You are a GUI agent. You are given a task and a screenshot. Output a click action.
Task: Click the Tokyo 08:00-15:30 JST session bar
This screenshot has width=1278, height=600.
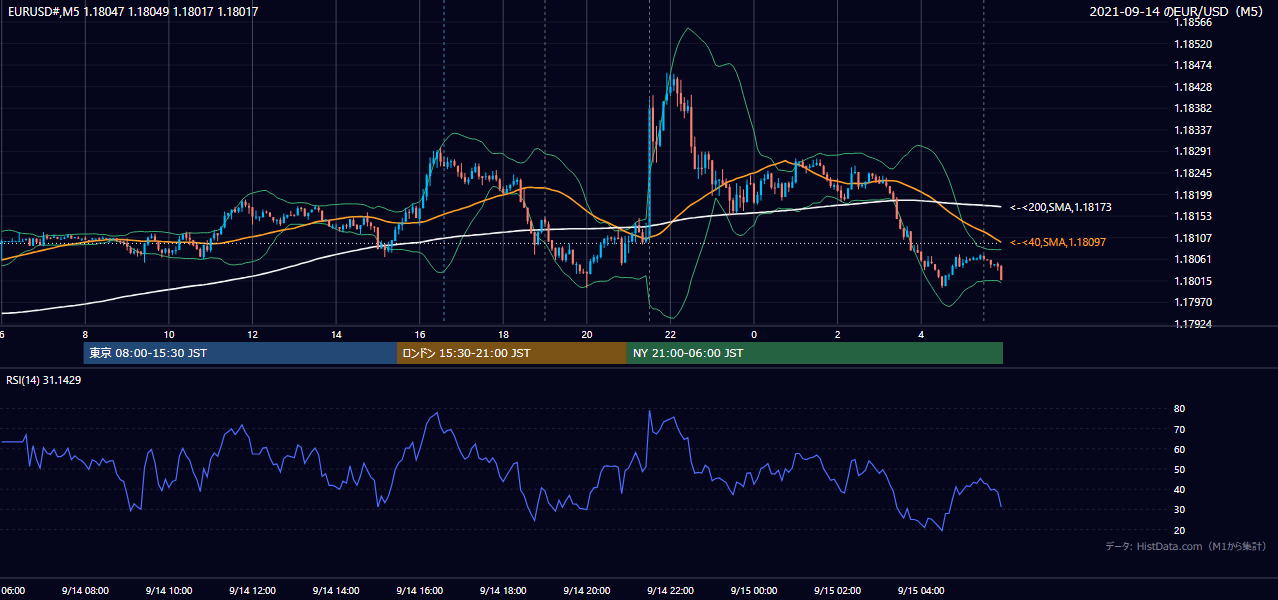[x=240, y=353]
